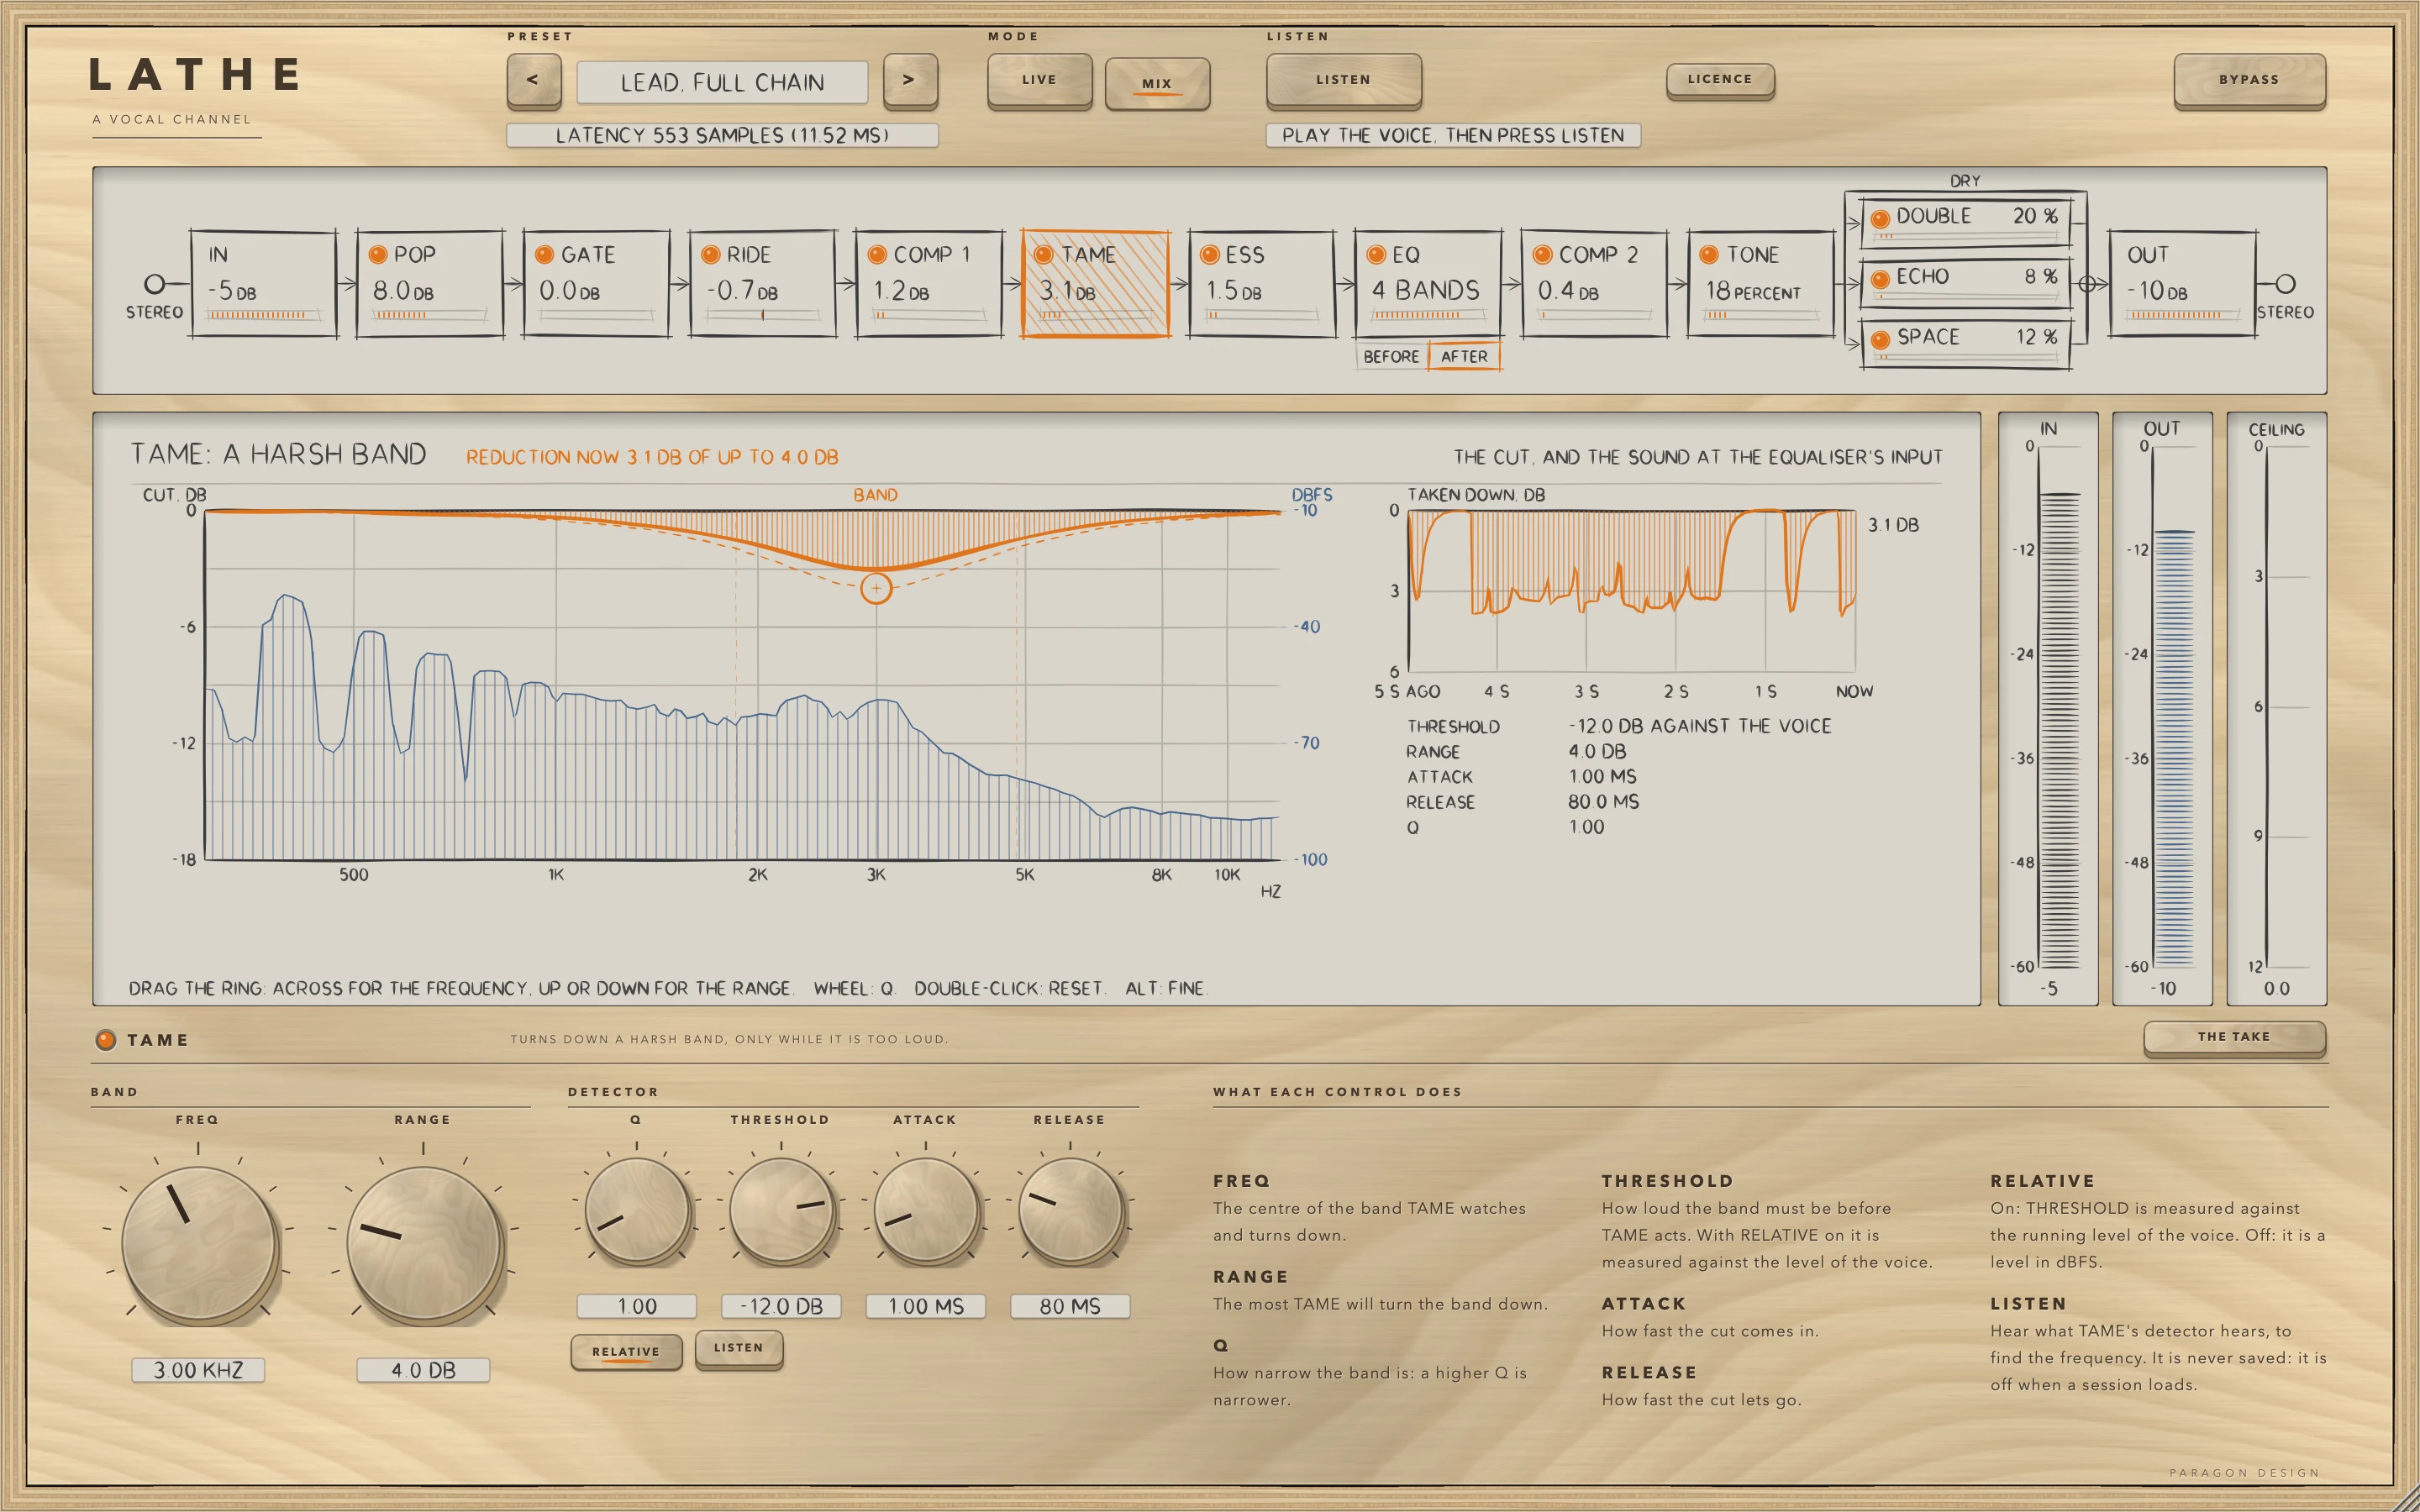
Task: Select the IN -5 DB chain block
Action: 264,284
